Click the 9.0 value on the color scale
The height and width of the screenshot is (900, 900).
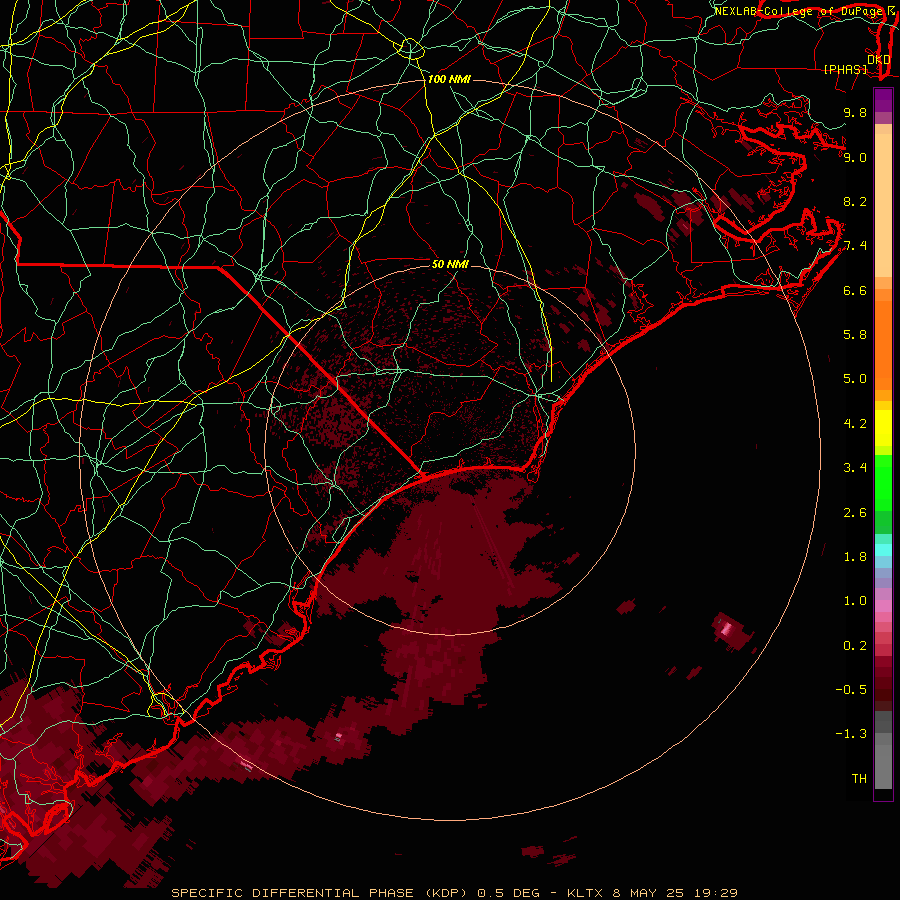(855, 157)
